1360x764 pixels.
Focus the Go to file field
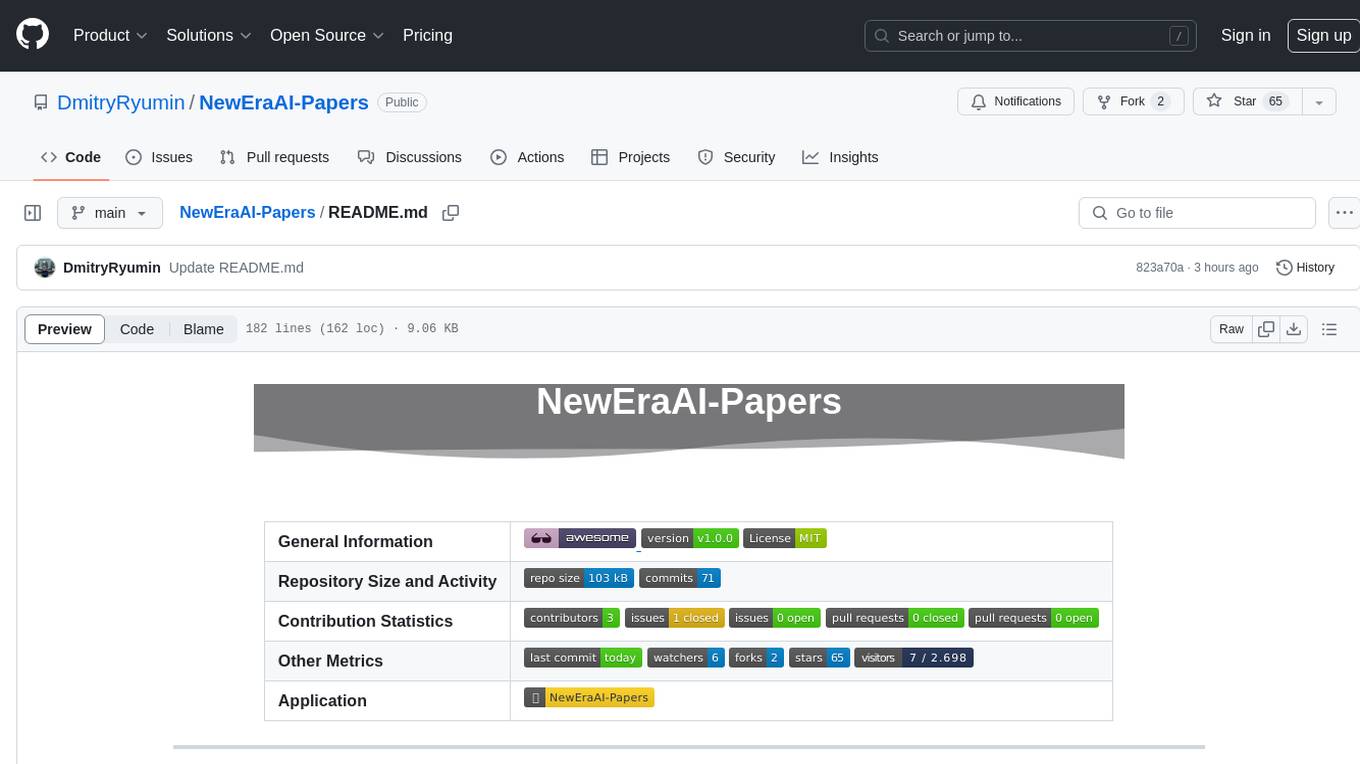(1197, 213)
